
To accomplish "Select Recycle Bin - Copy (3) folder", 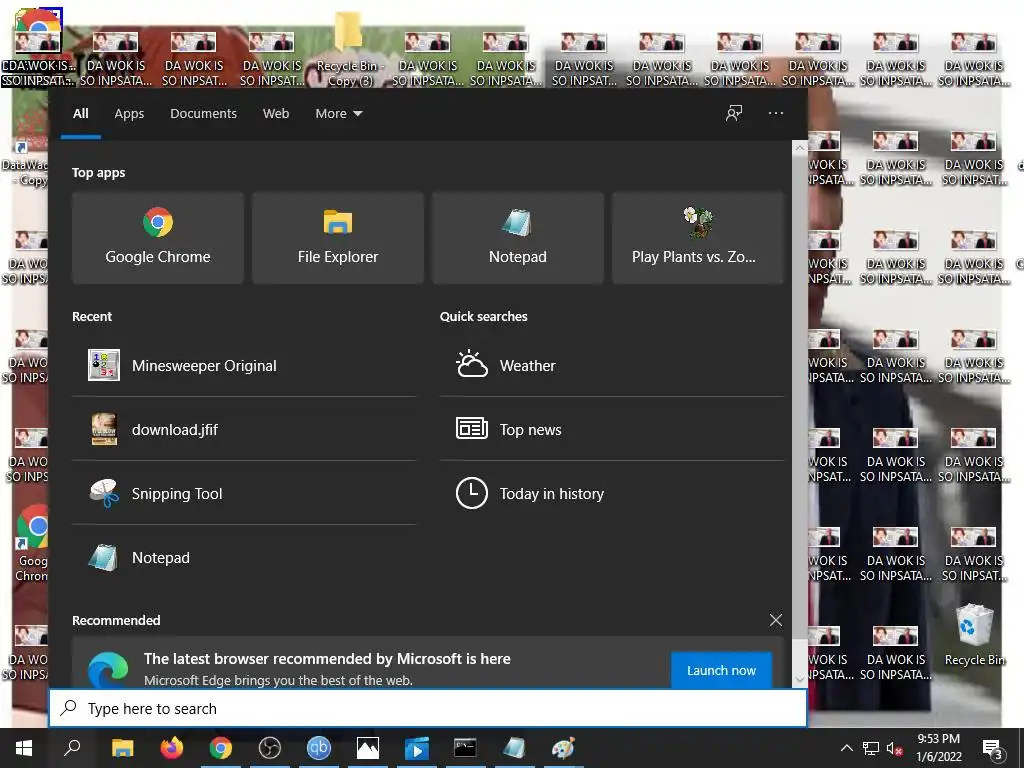I will click(x=349, y=50).
